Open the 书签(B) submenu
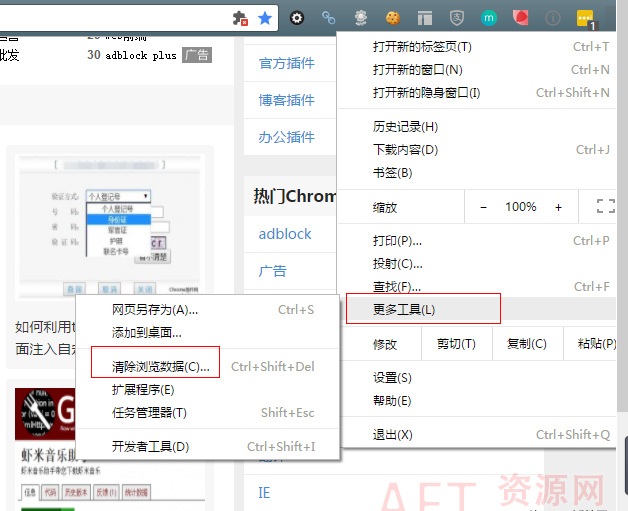Image resolution: width=628 pixels, height=511 pixels. (392, 173)
